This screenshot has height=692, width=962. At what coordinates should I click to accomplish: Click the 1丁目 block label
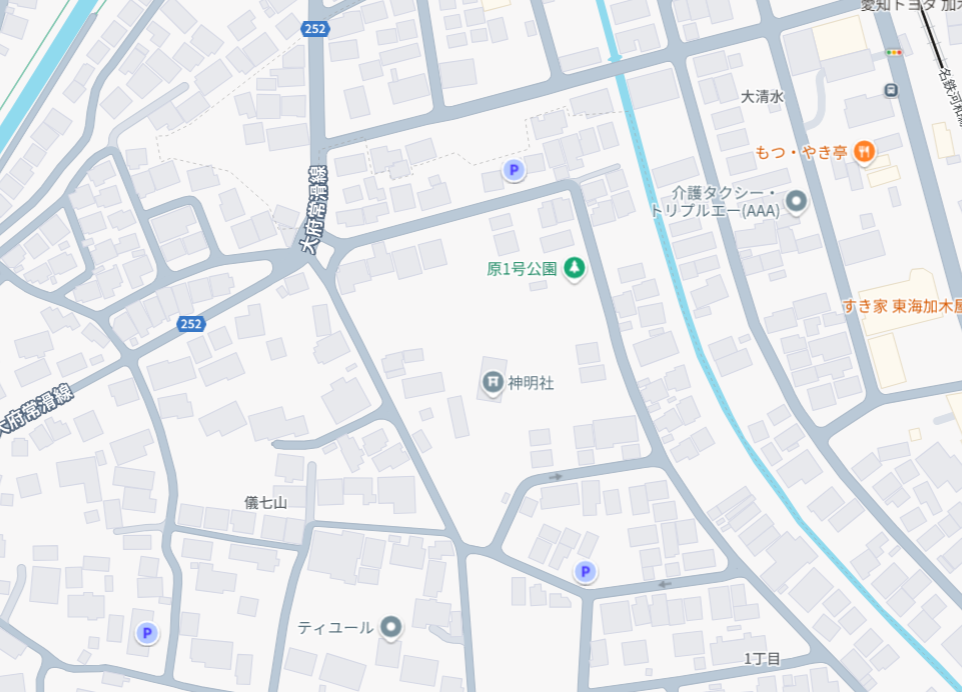(x=762, y=659)
